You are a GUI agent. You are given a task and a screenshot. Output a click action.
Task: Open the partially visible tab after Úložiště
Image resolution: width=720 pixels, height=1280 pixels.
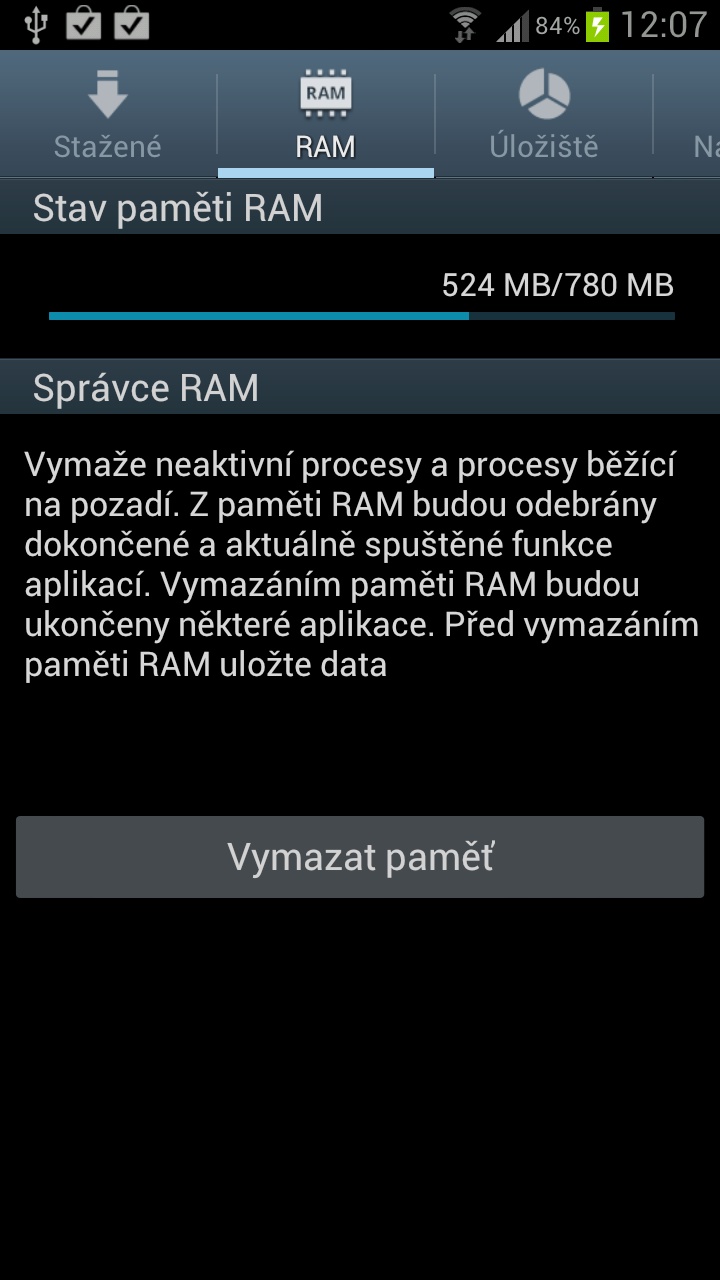(x=687, y=114)
